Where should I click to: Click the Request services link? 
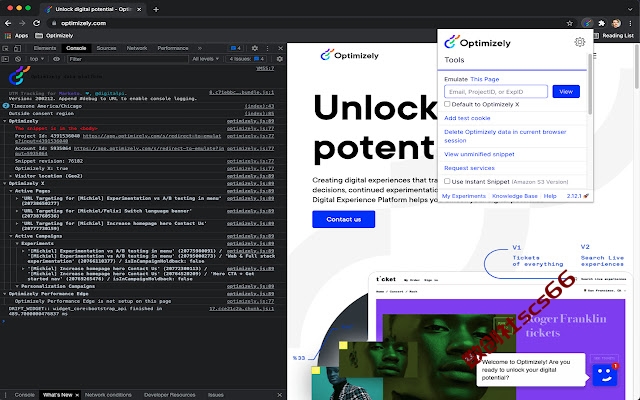(x=469, y=168)
